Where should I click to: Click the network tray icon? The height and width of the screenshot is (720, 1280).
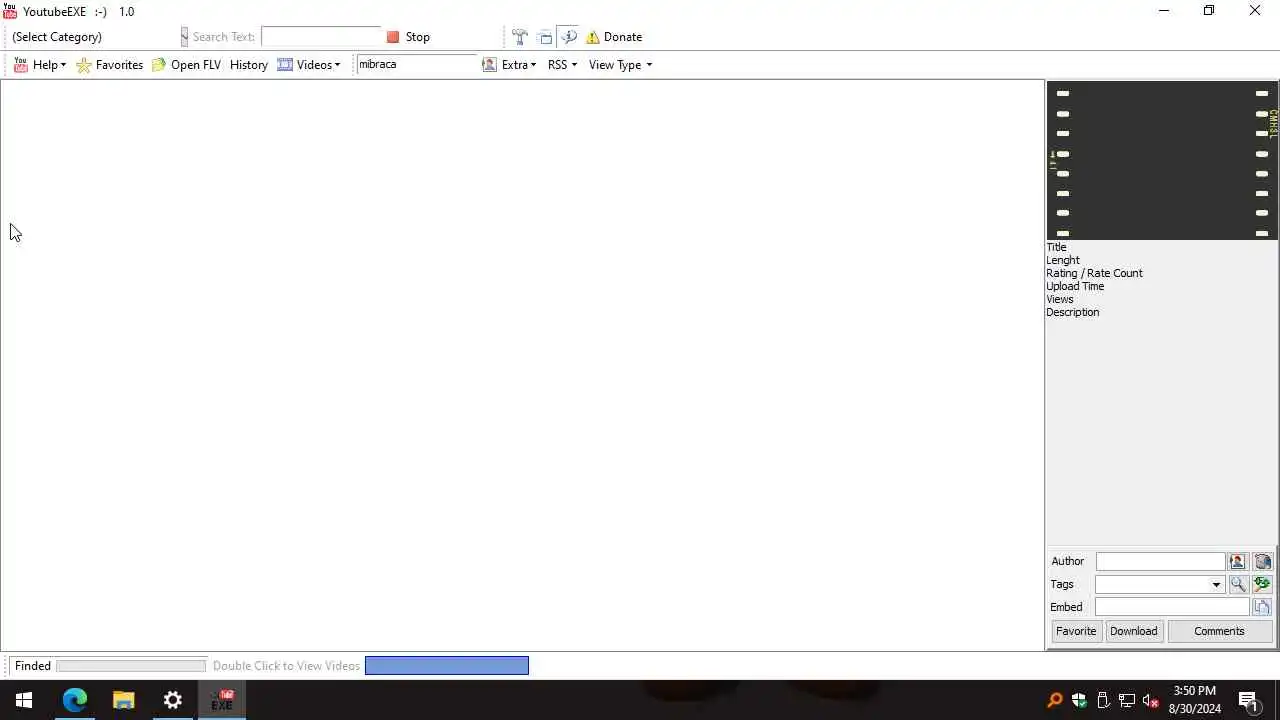[x=1127, y=700]
